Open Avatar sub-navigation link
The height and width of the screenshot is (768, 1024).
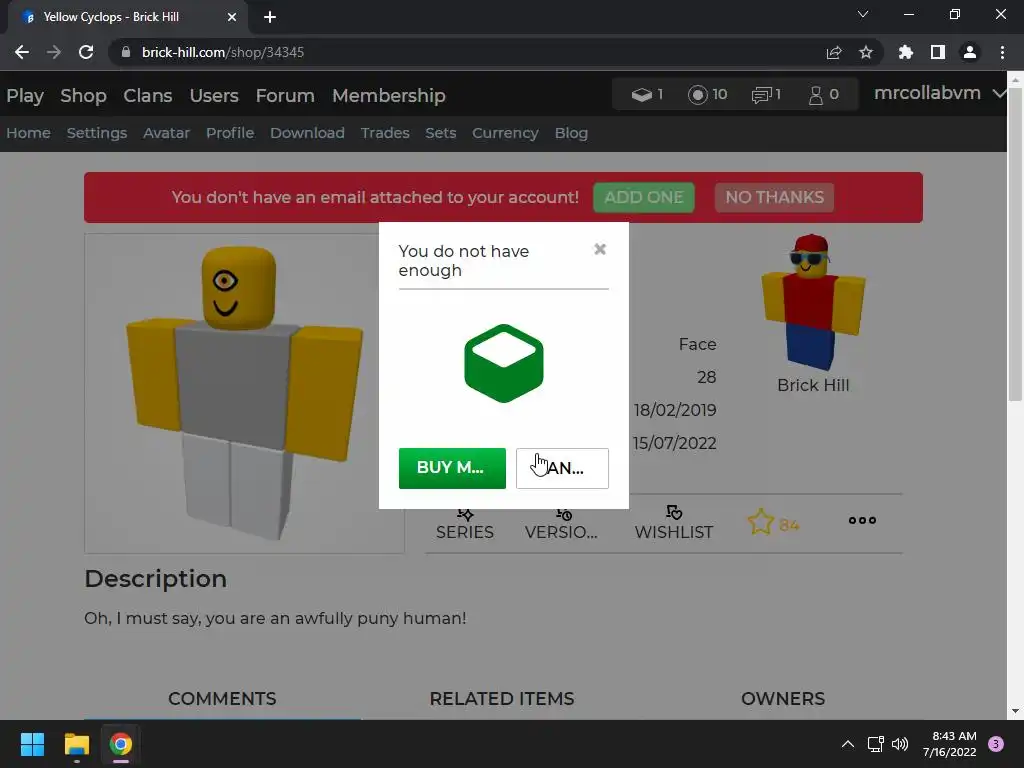(x=167, y=133)
